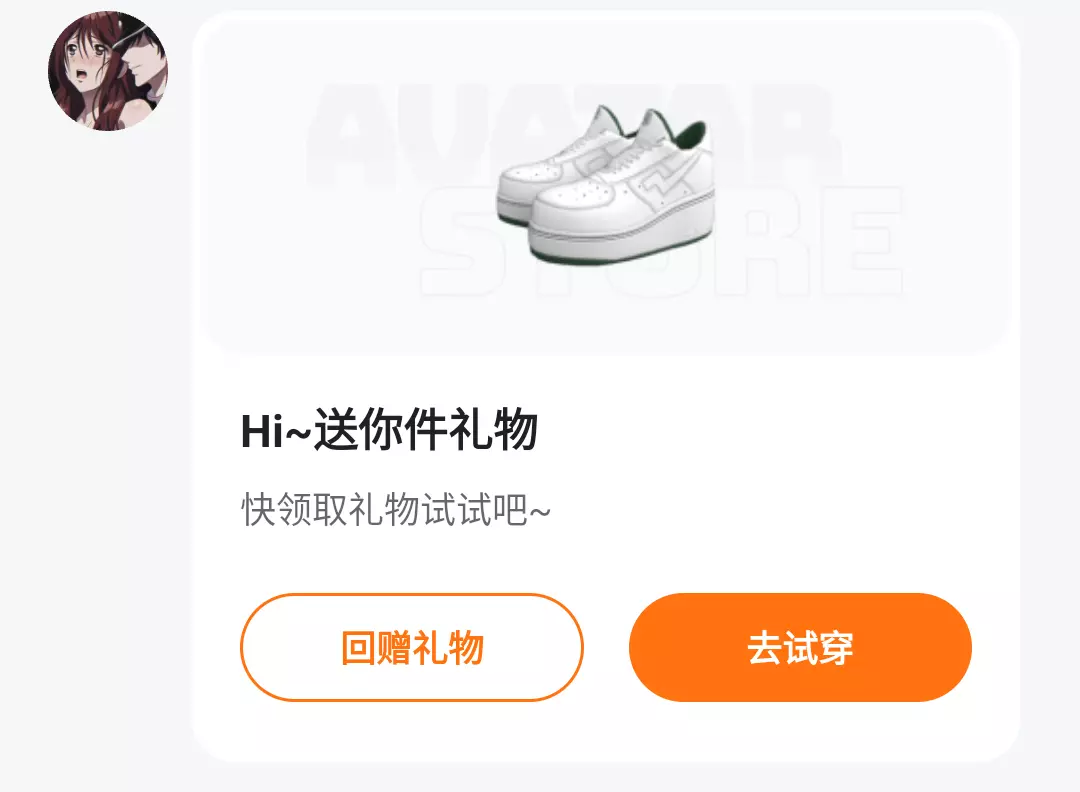Tap the lightning logo on the sneaker side
The height and width of the screenshot is (792, 1080).
tap(663, 187)
